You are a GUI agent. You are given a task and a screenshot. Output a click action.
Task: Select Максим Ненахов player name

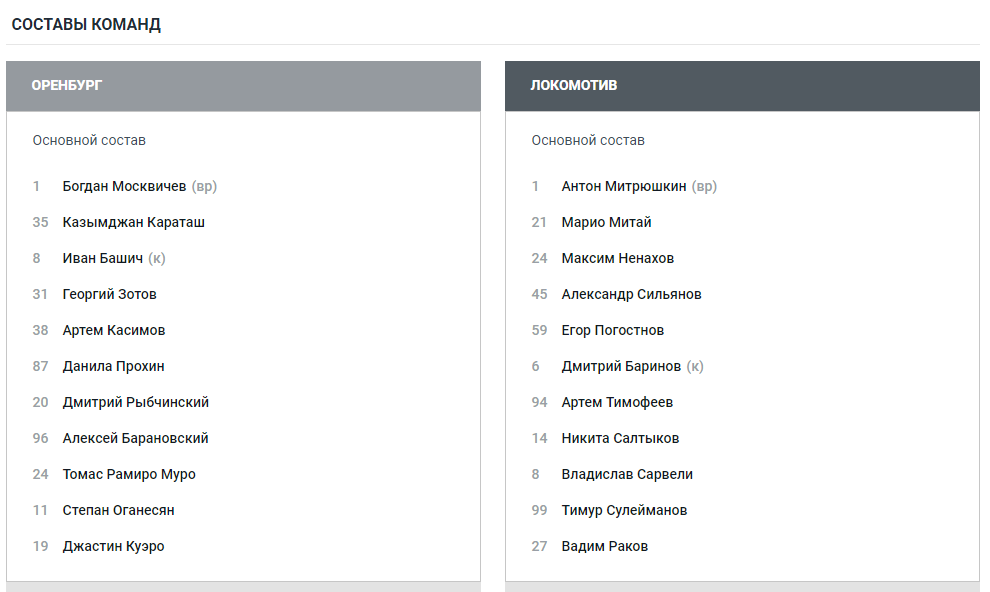click(x=617, y=258)
